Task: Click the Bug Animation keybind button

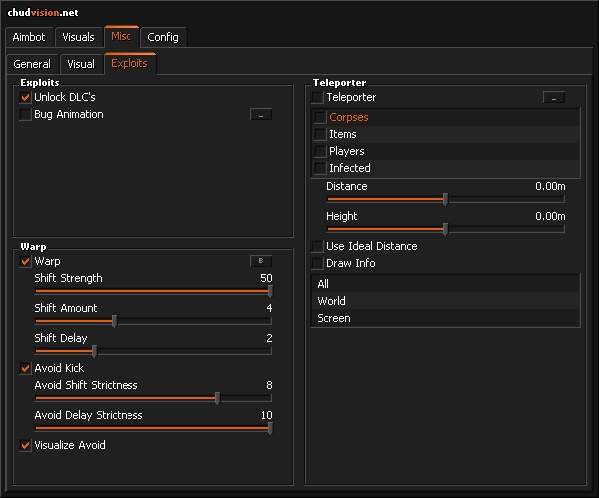Action: point(261,115)
